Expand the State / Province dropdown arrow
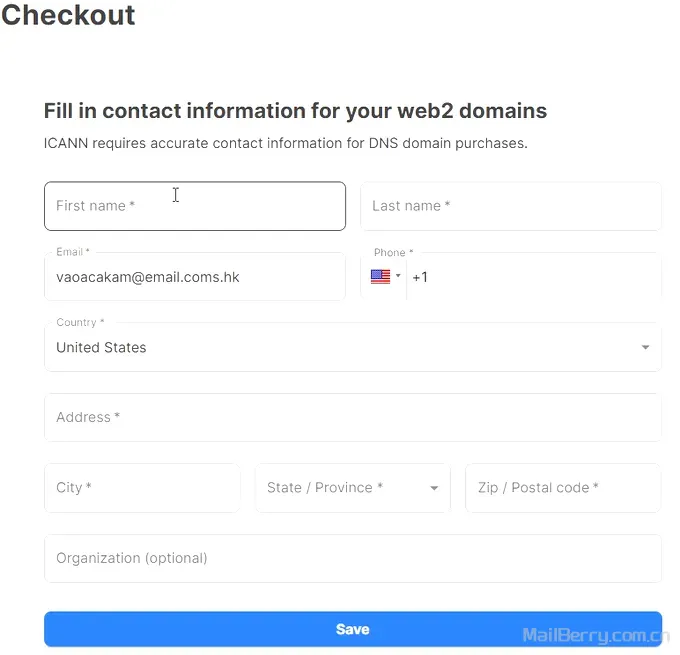 tap(434, 488)
